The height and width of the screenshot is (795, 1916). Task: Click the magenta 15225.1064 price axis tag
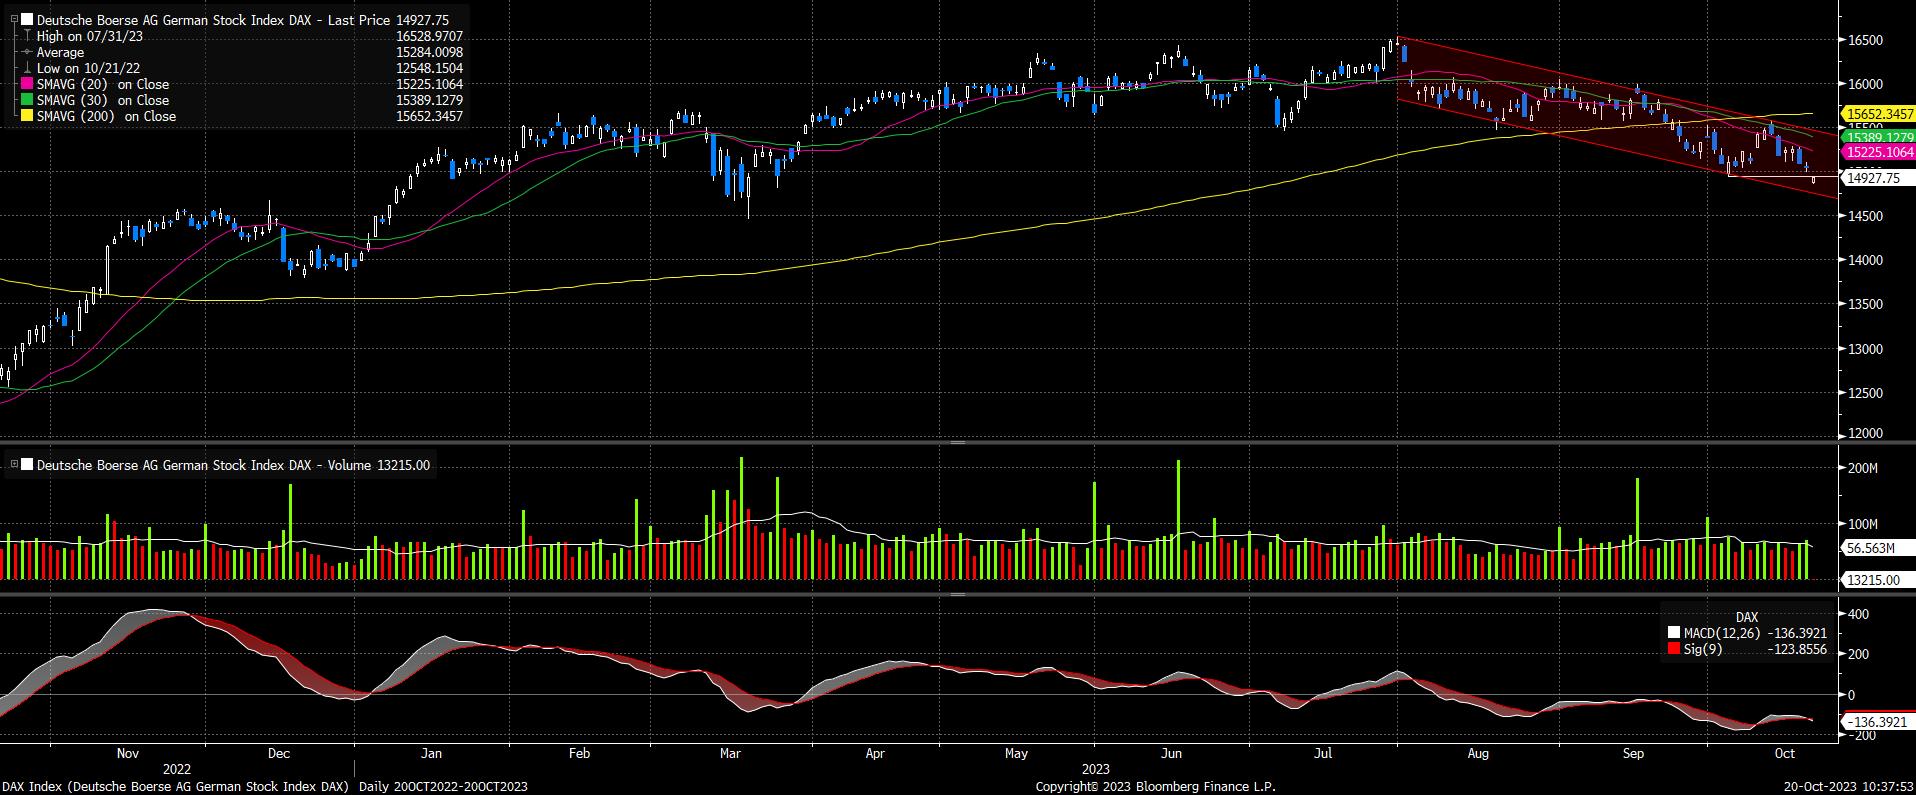coord(1877,152)
